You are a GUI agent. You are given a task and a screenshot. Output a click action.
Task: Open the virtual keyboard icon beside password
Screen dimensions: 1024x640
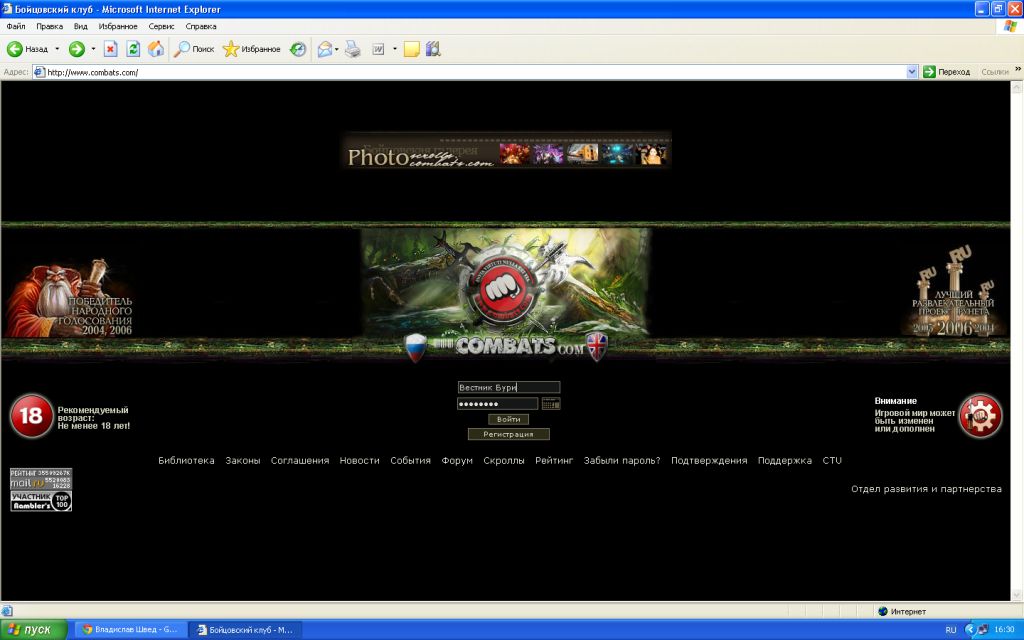551,404
